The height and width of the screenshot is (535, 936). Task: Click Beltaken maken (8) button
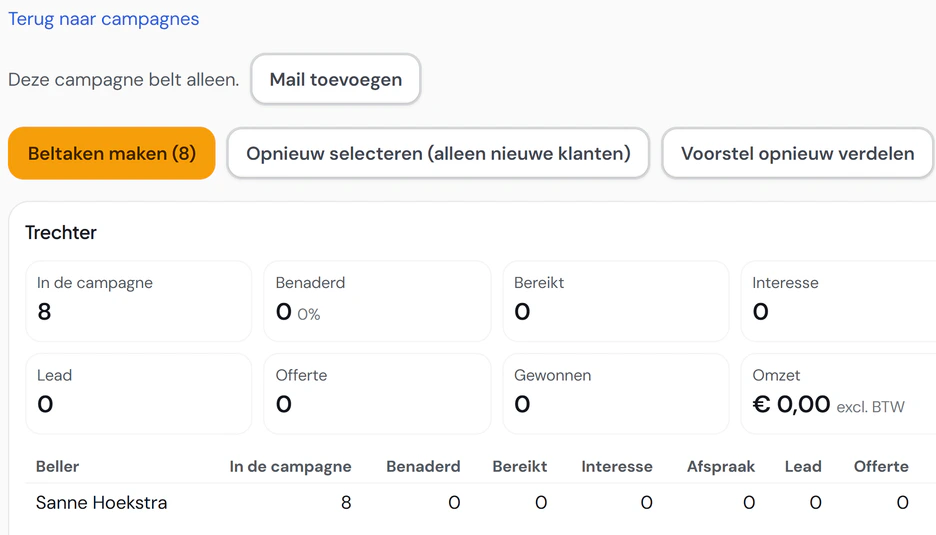112,153
